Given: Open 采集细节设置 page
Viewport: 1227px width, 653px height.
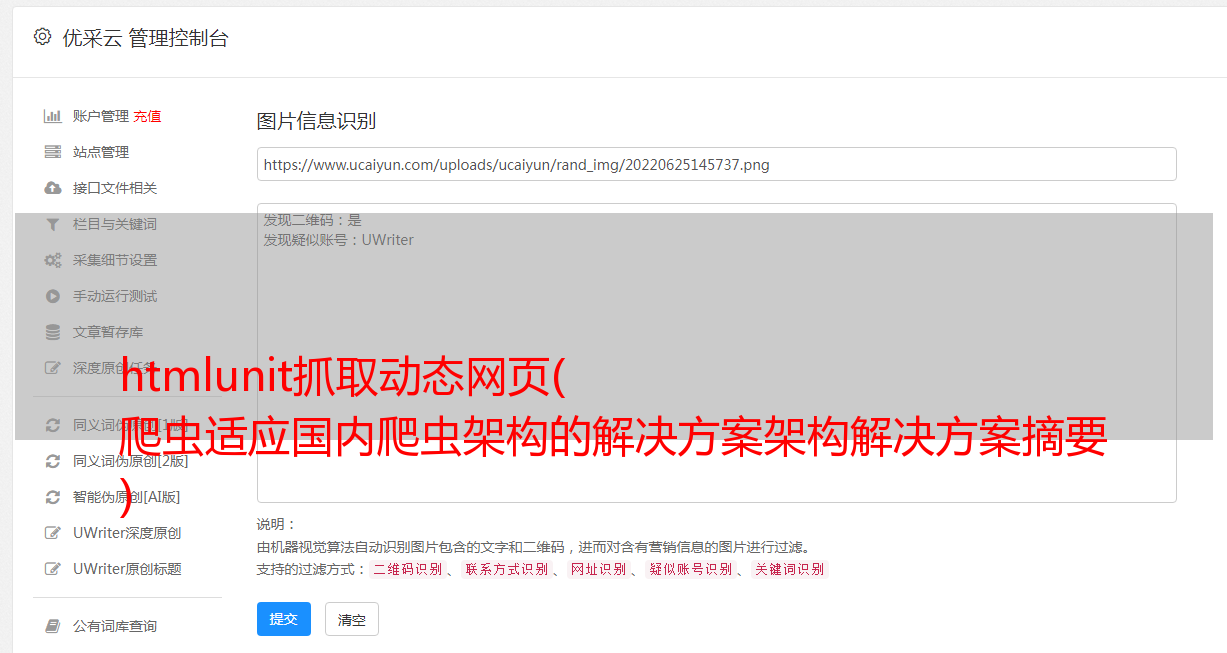Looking at the screenshot, I should pos(115,260).
